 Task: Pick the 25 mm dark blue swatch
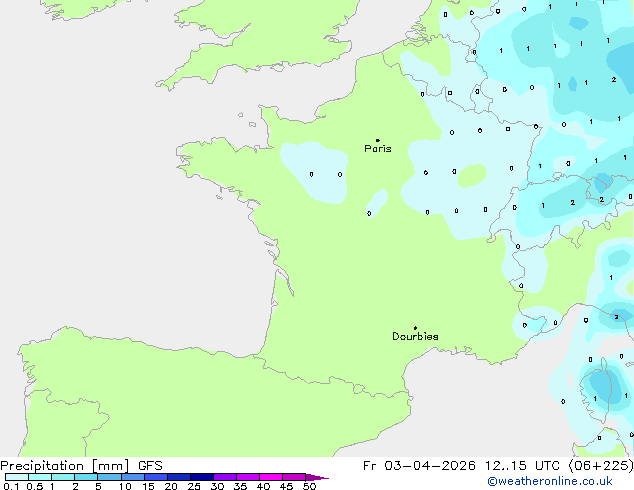click(x=202, y=477)
